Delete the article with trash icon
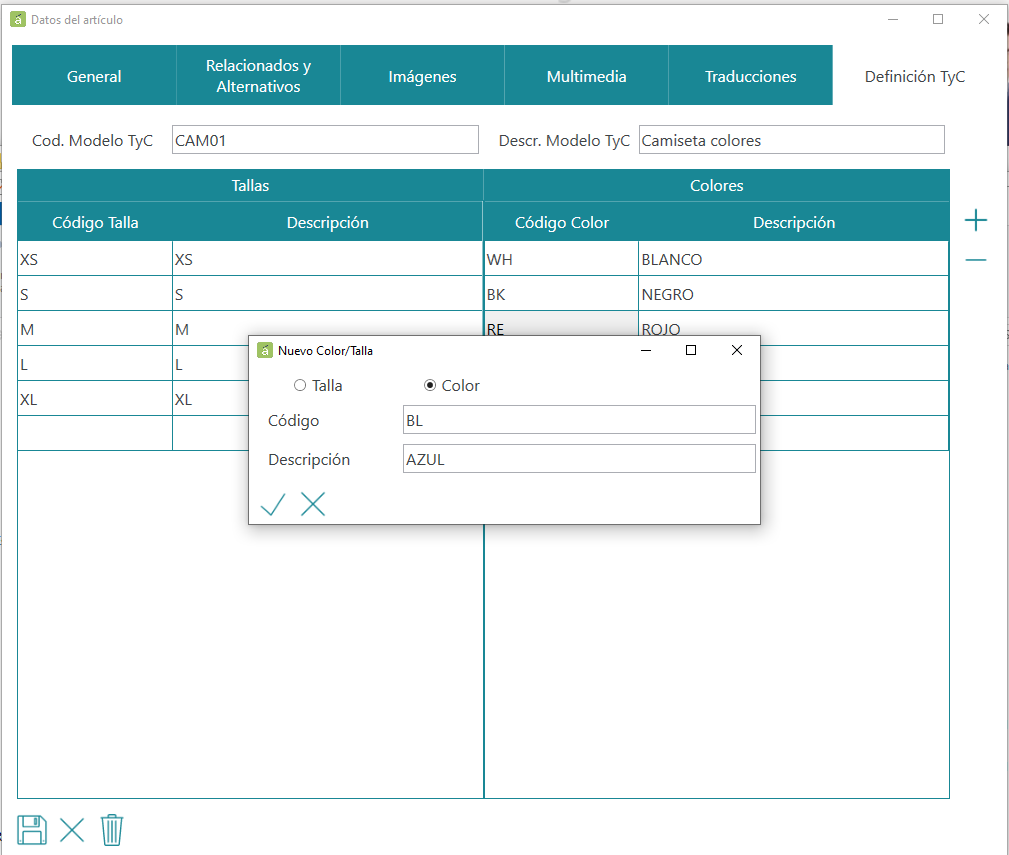The width and height of the screenshot is (1009, 855). (x=112, y=830)
